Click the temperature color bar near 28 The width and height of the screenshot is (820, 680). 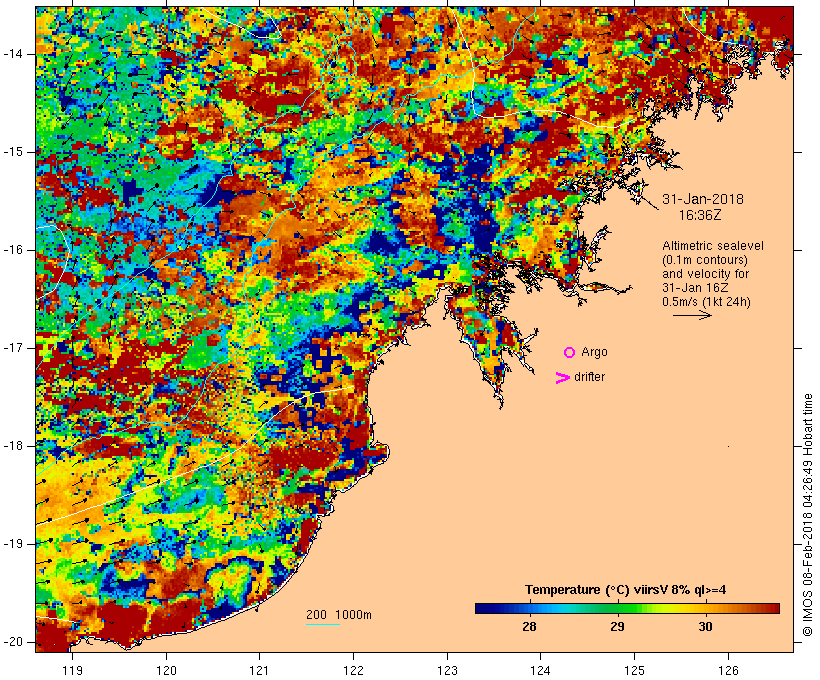point(530,608)
